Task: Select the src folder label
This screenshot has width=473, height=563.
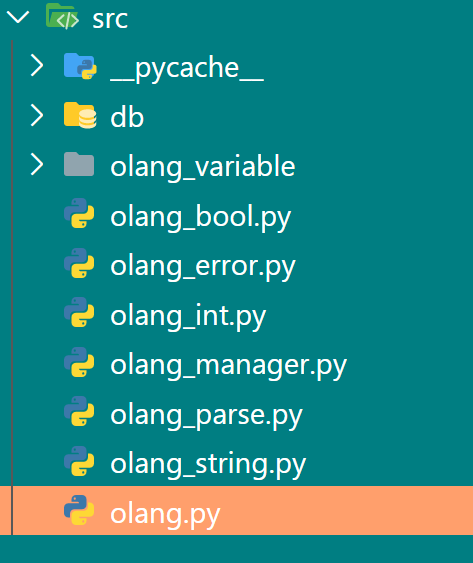Action: point(110,20)
